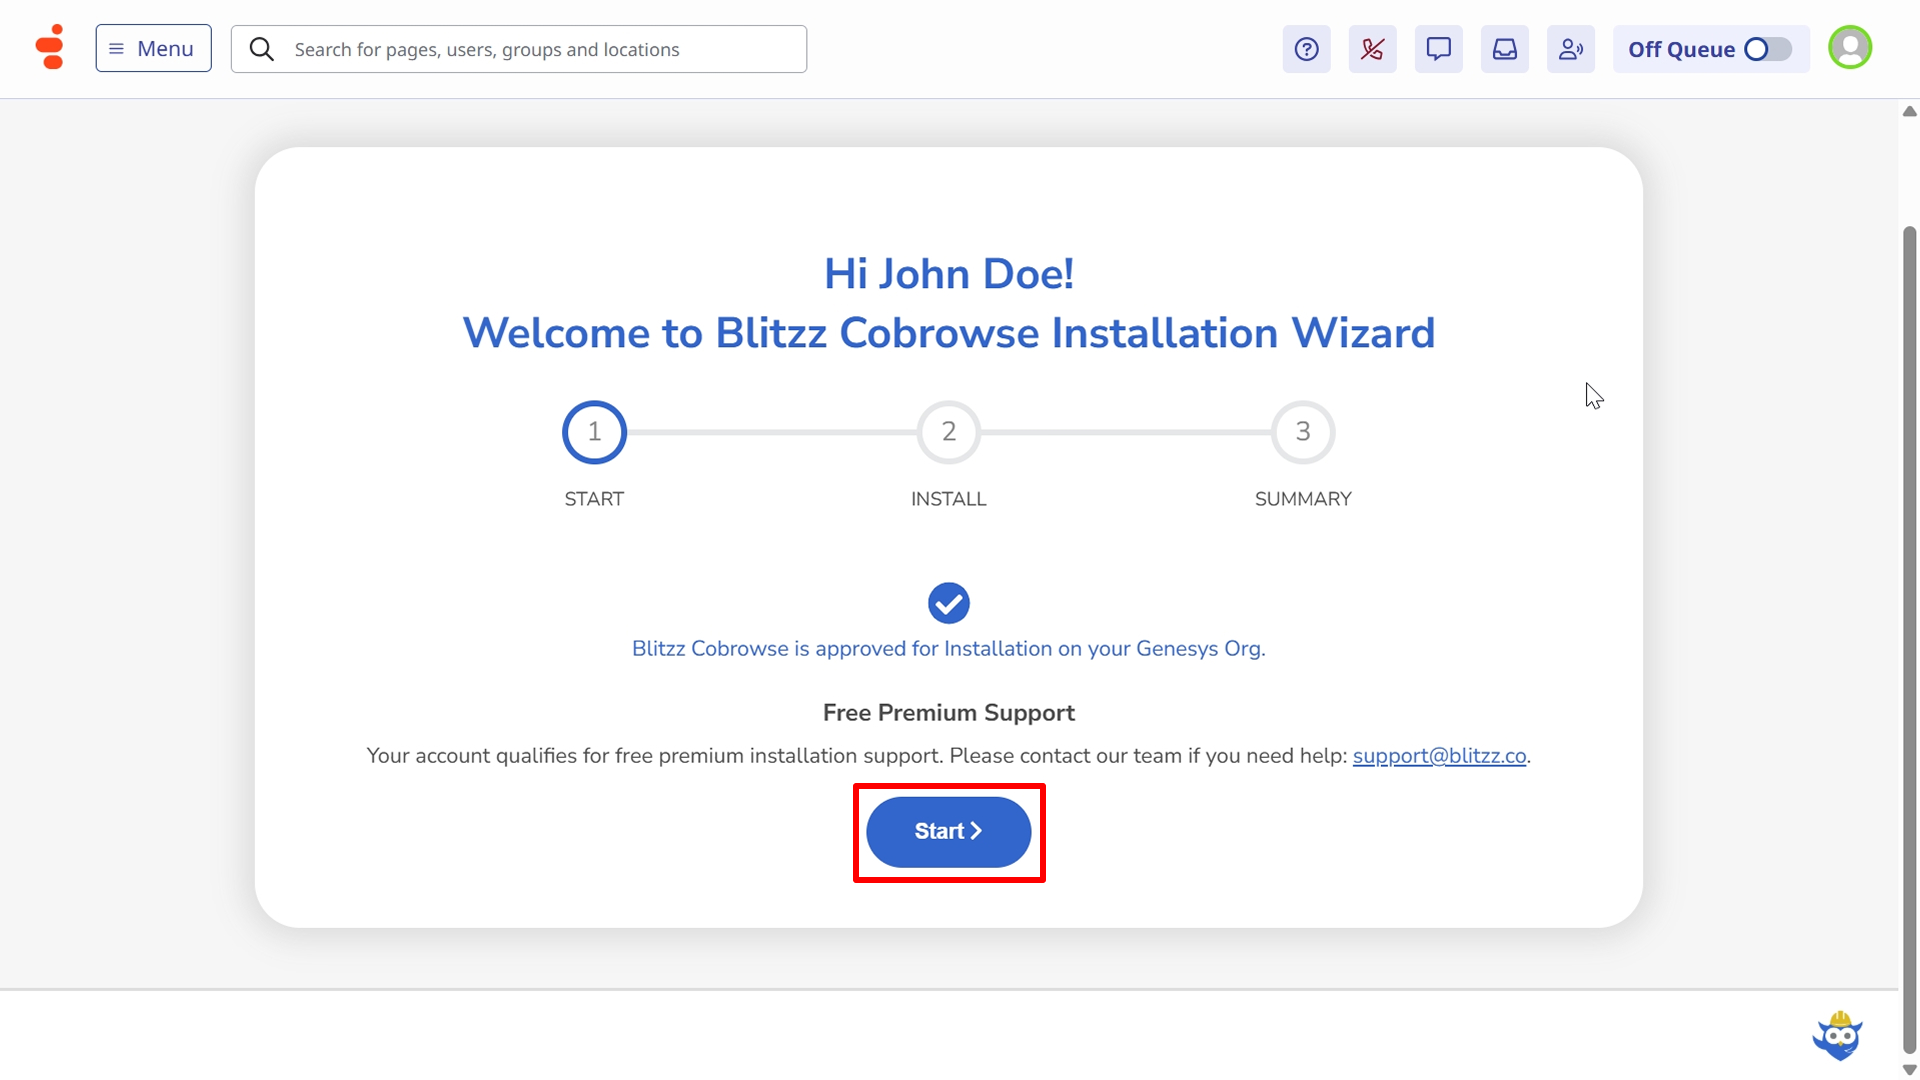The width and height of the screenshot is (1920, 1080).
Task: Open the chat bubble icon
Action: tap(1438, 49)
